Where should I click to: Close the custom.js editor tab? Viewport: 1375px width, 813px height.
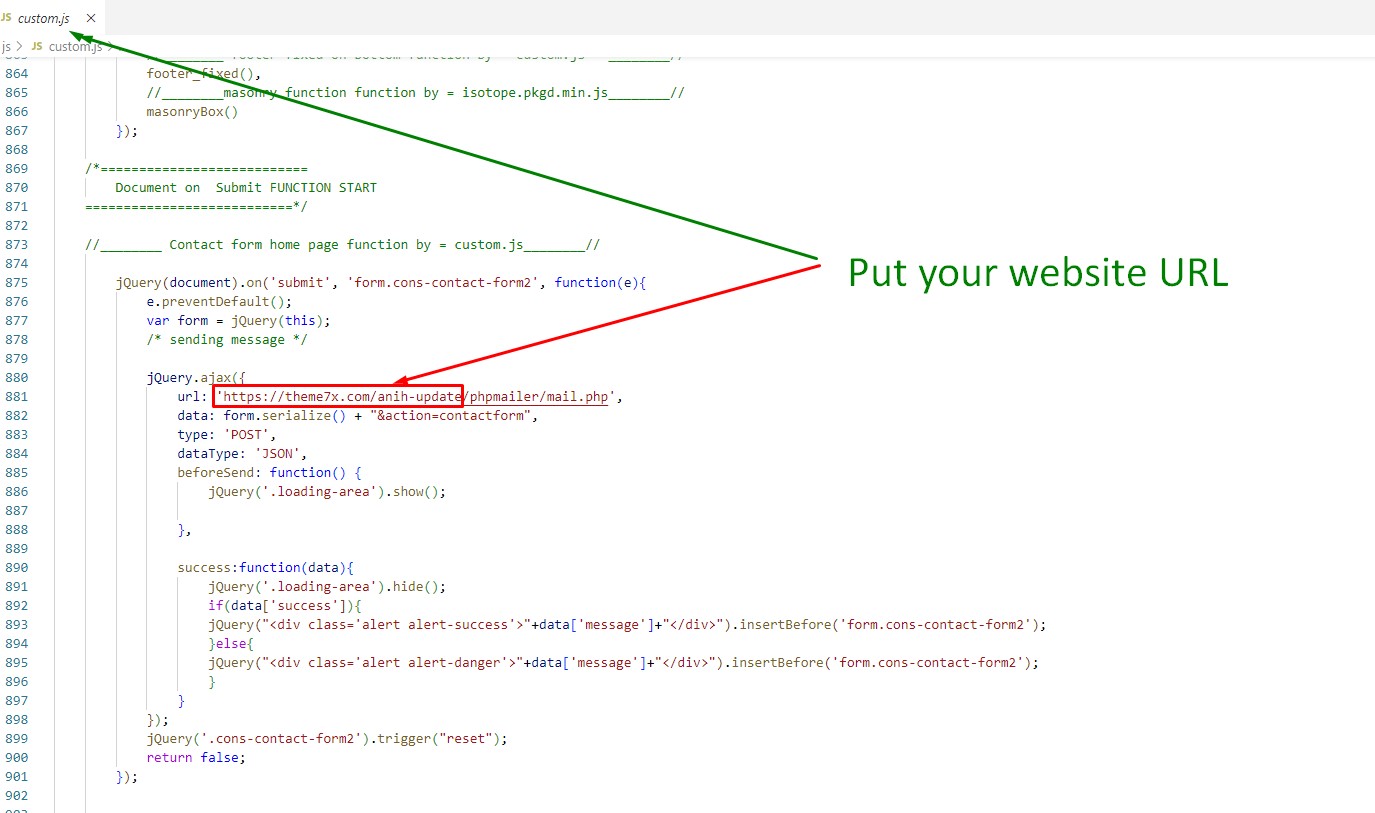(x=92, y=18)
